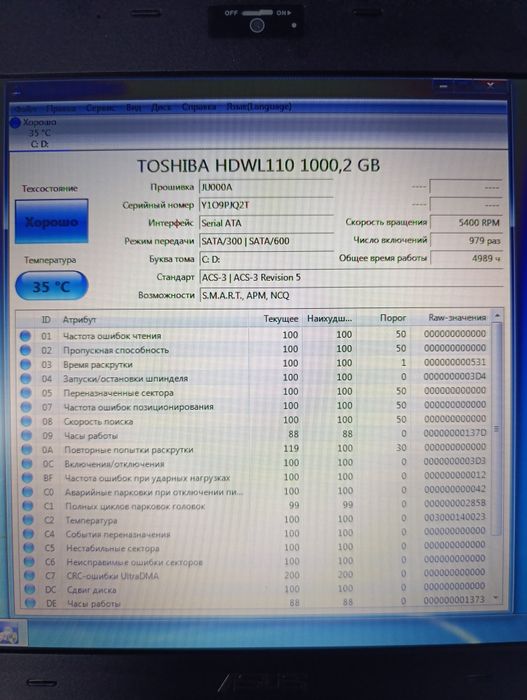Click the TOSHIBA HDWL110 1000,2 GB title
The image size is (527, 700).
coord(258,166)
